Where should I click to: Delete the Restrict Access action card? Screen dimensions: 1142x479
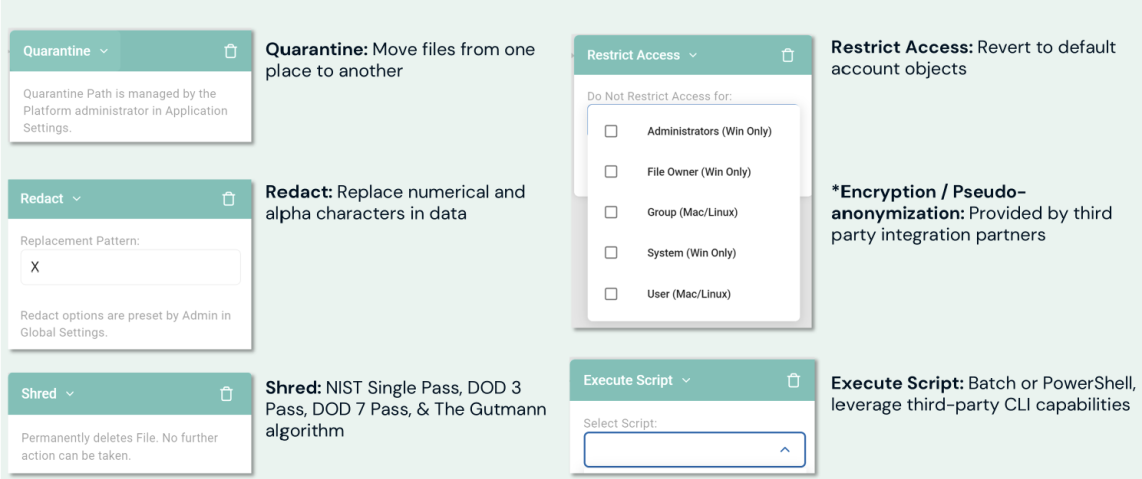tap(787, 55)
